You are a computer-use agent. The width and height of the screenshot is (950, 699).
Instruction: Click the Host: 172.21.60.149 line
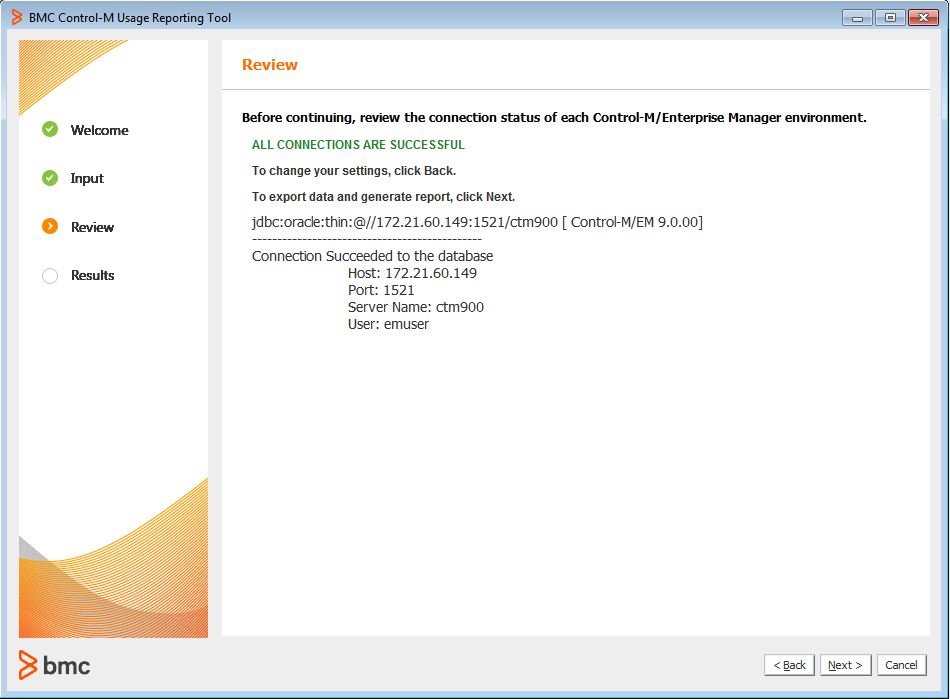pos(412,273)
